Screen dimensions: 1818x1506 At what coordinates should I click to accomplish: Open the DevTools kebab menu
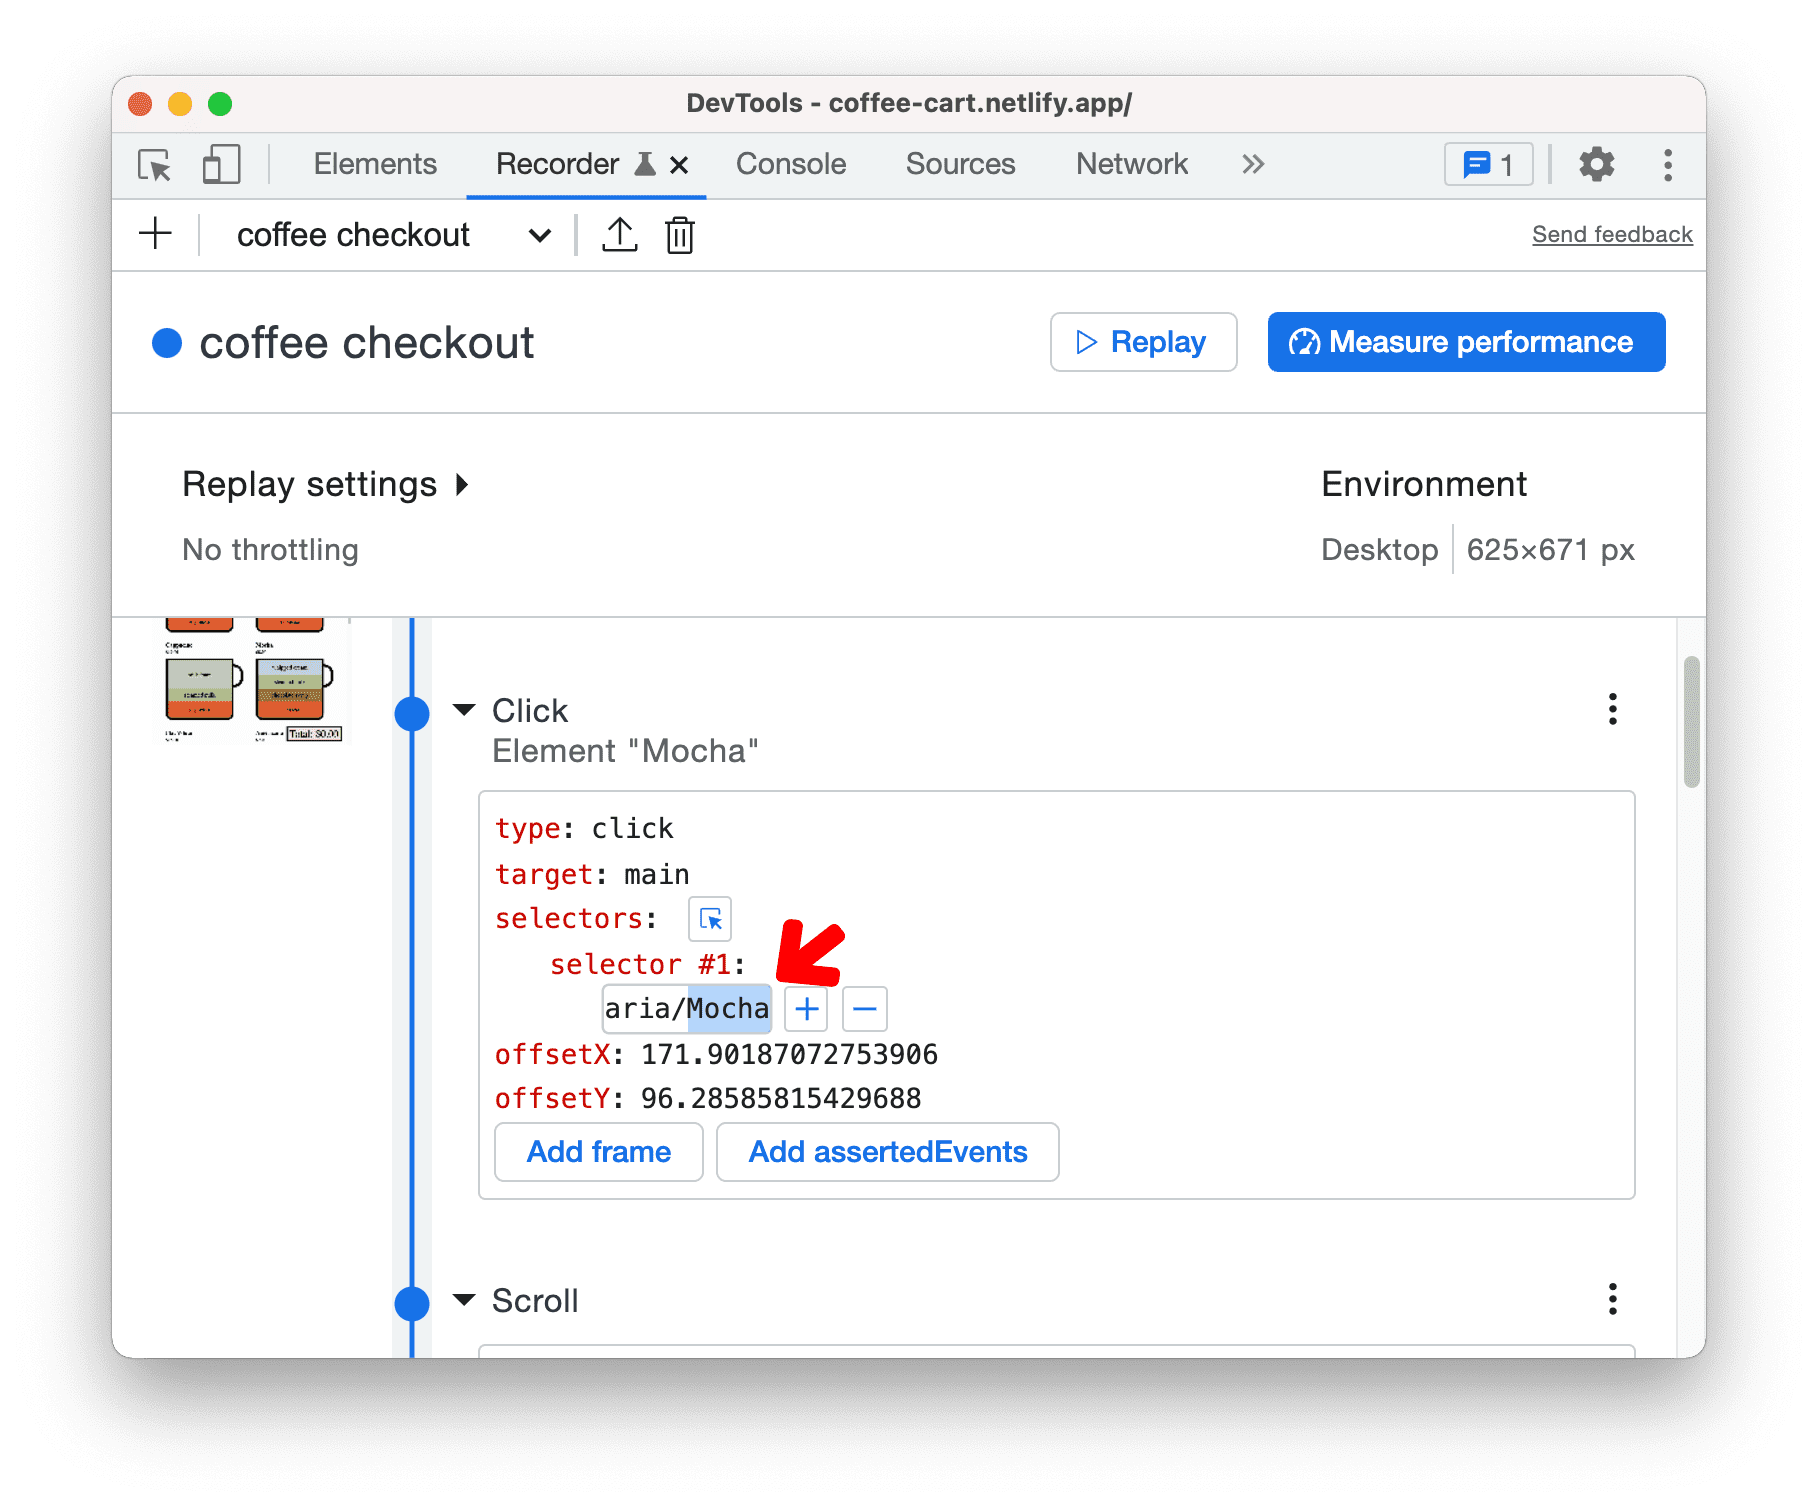(1667, 165)
